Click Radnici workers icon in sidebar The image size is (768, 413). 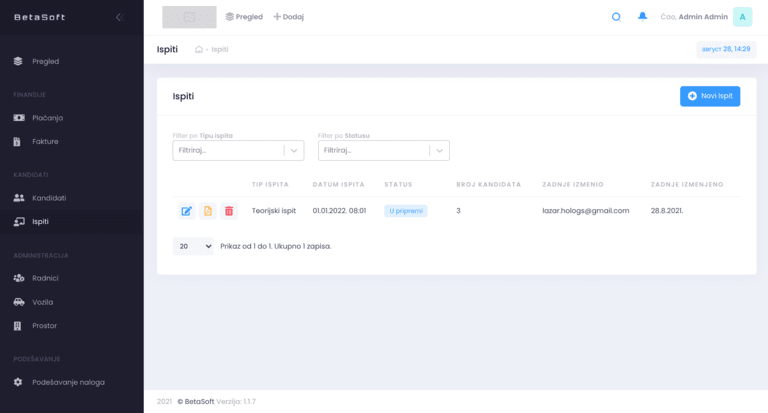pos(19,278)
